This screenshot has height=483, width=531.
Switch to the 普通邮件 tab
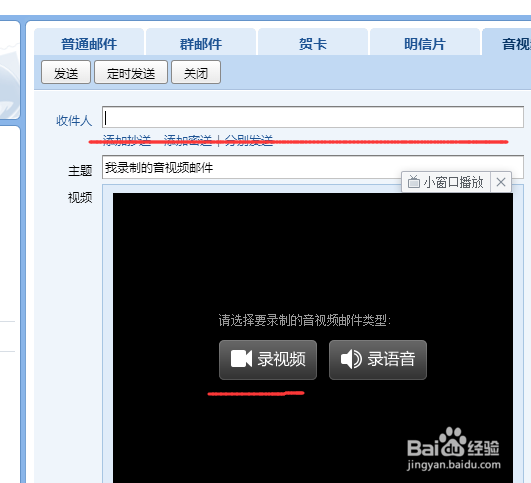89,42
